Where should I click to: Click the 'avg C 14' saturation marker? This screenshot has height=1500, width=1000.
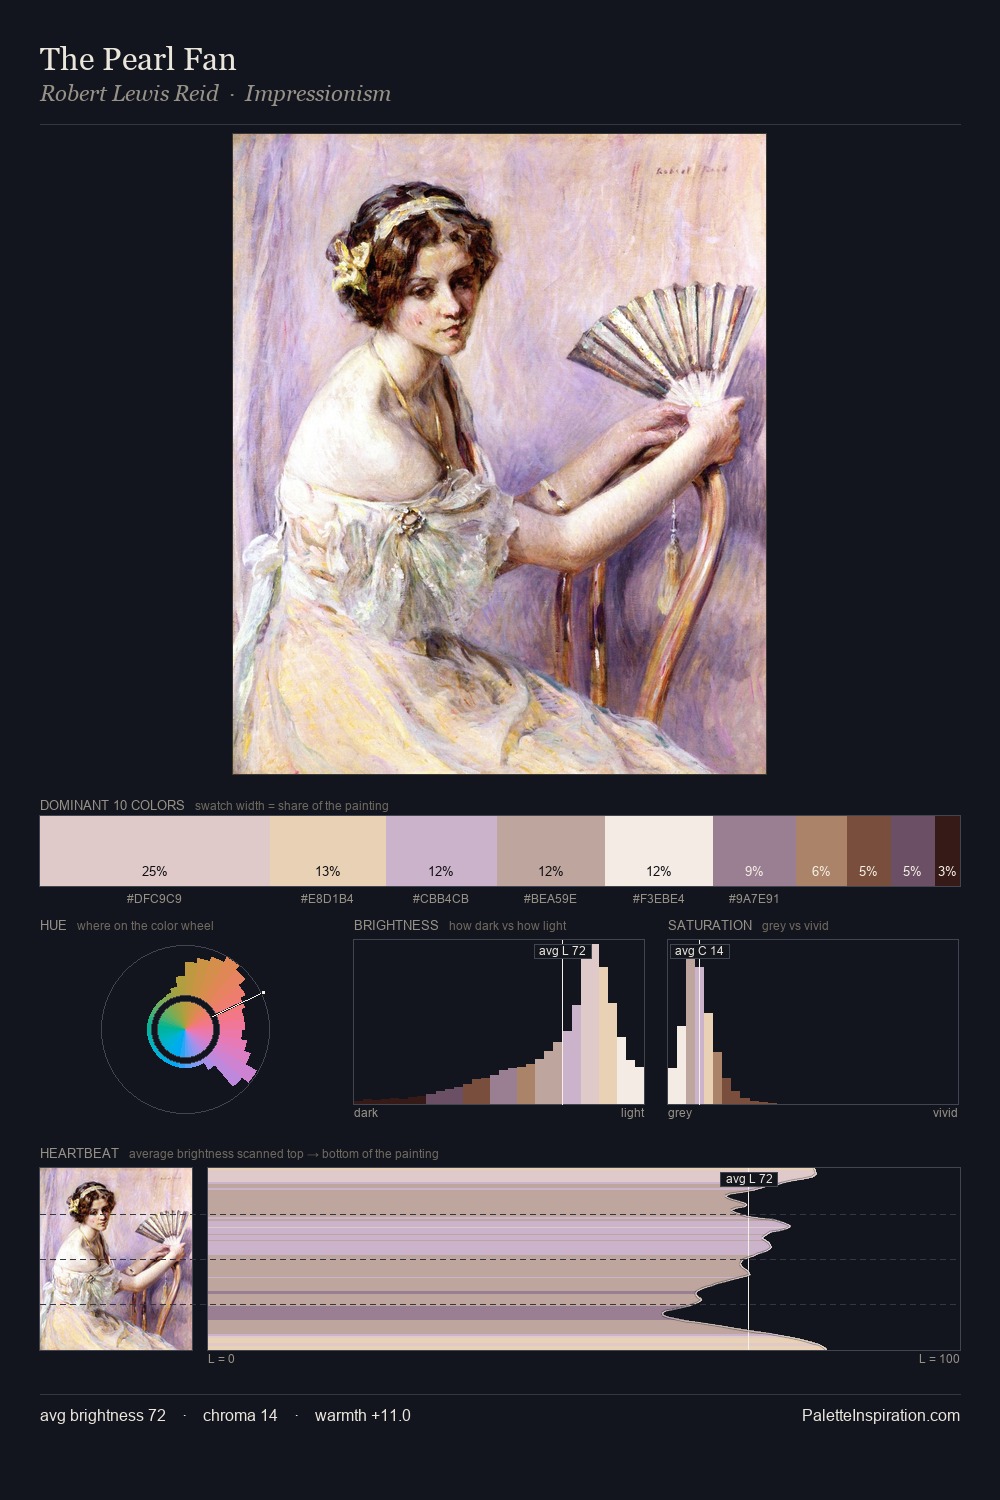click(699, 951)
